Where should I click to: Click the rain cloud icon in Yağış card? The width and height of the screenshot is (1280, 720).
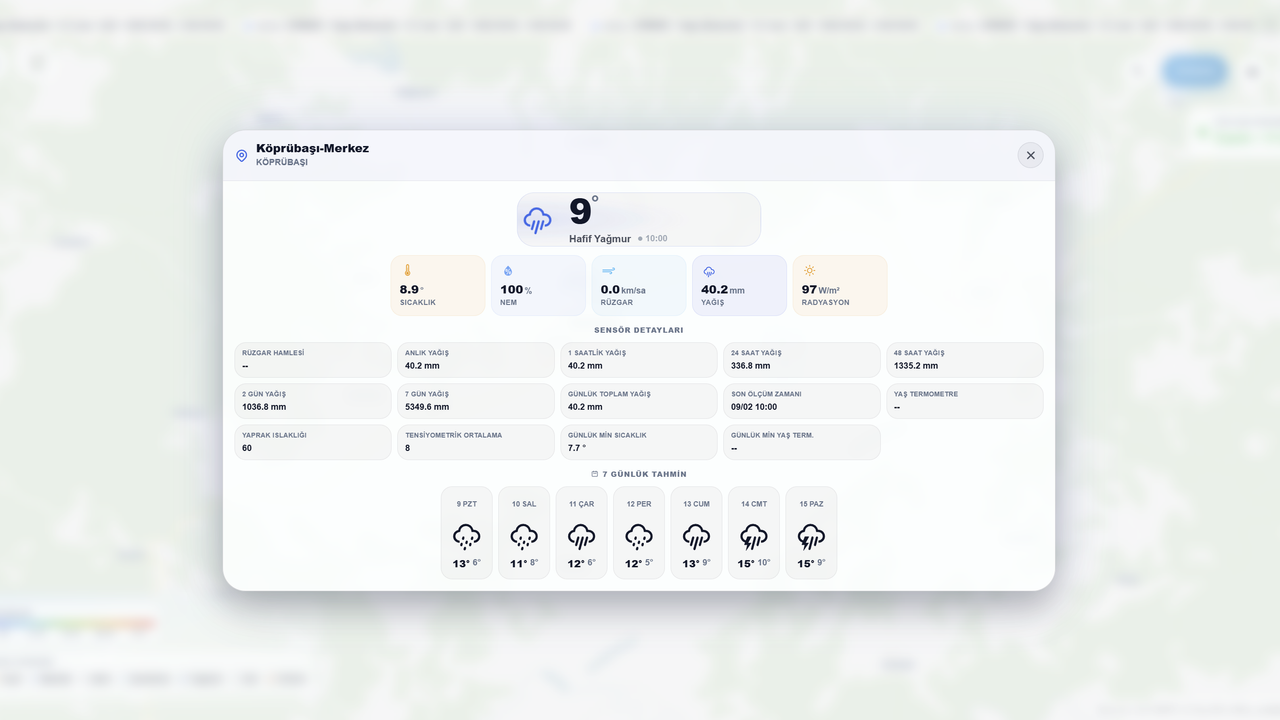pyautogui.click(x=709, y=271)
